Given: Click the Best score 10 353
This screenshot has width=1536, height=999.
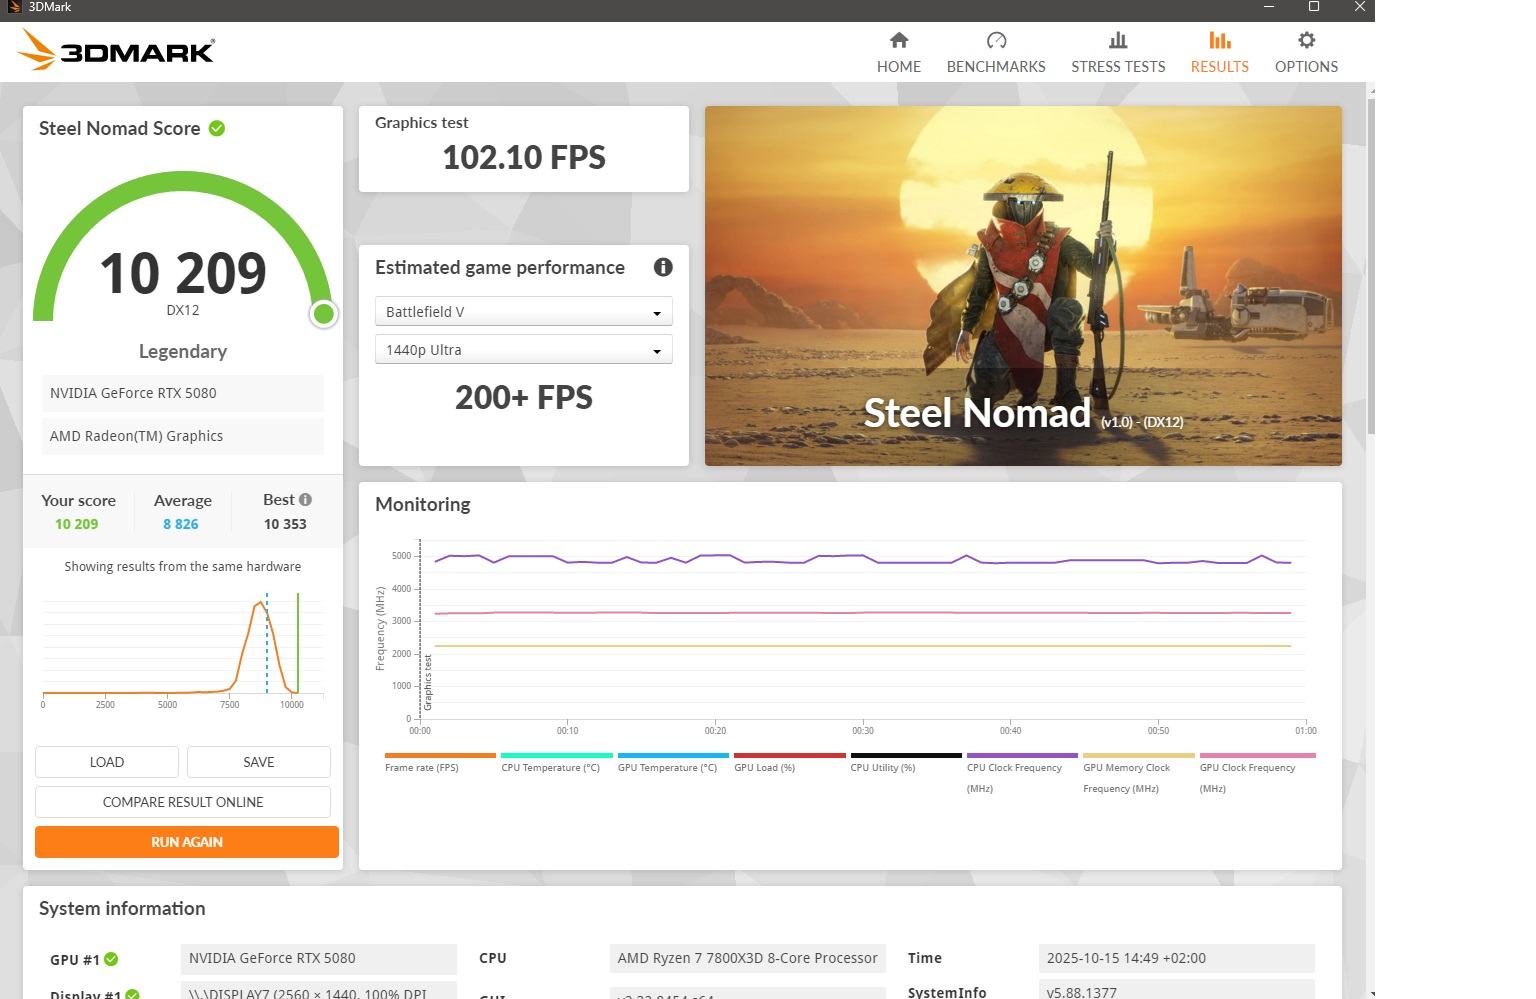Looking at the screenshot, I should pyautogui.click(x=285, y=524).
